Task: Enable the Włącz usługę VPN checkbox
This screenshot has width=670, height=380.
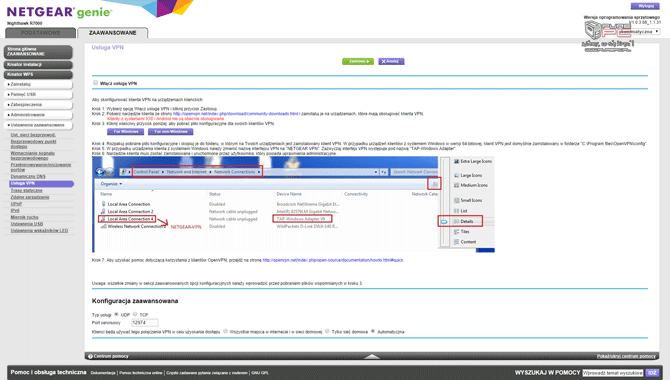Action: coord(96,82)
